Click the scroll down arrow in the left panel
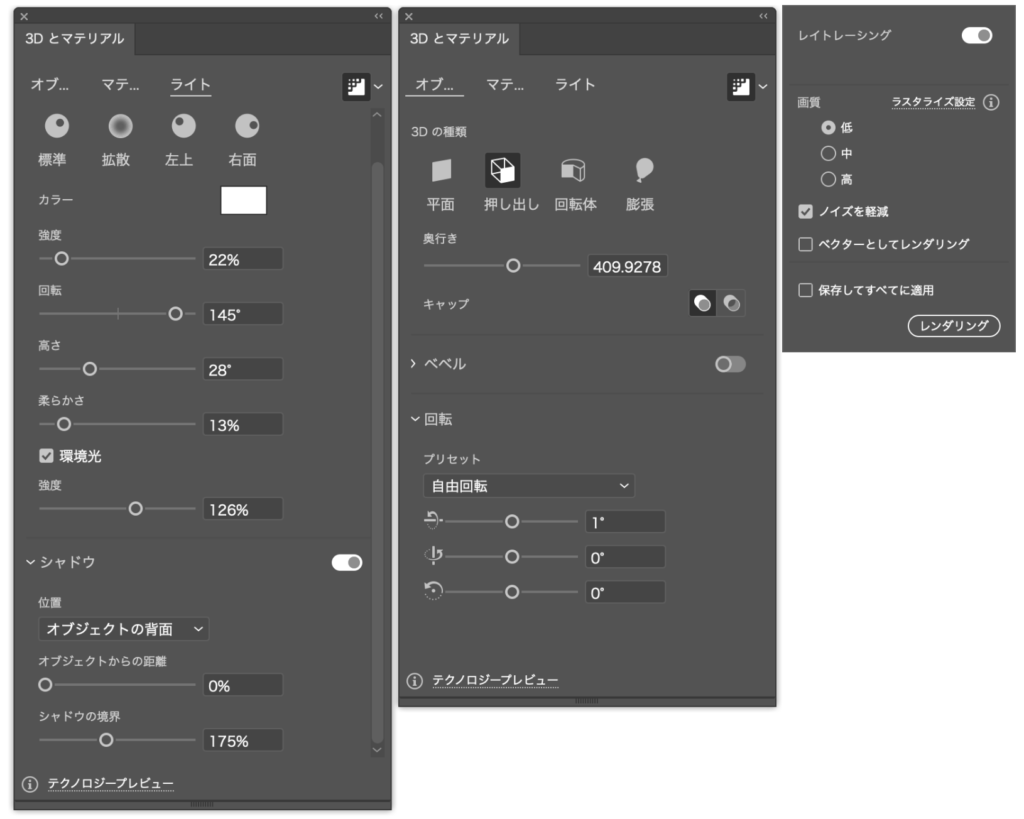This screenshot has width=1024, height=819. coord(377,750)
